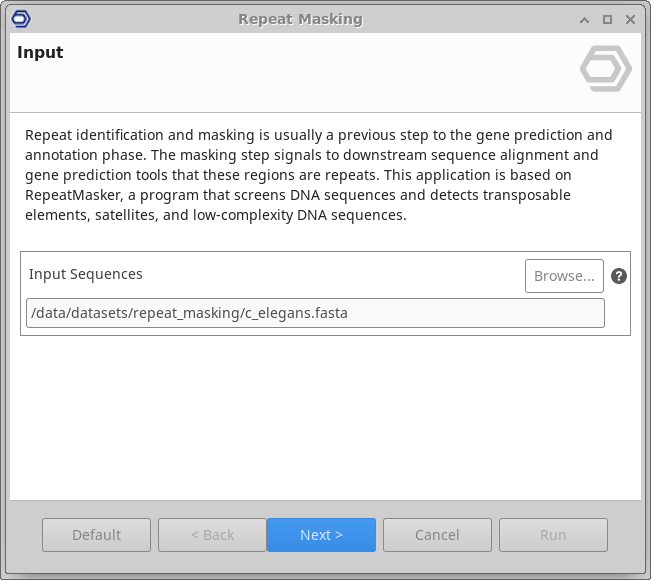Open the window menu from the title bar app icon

coord(20,19)
